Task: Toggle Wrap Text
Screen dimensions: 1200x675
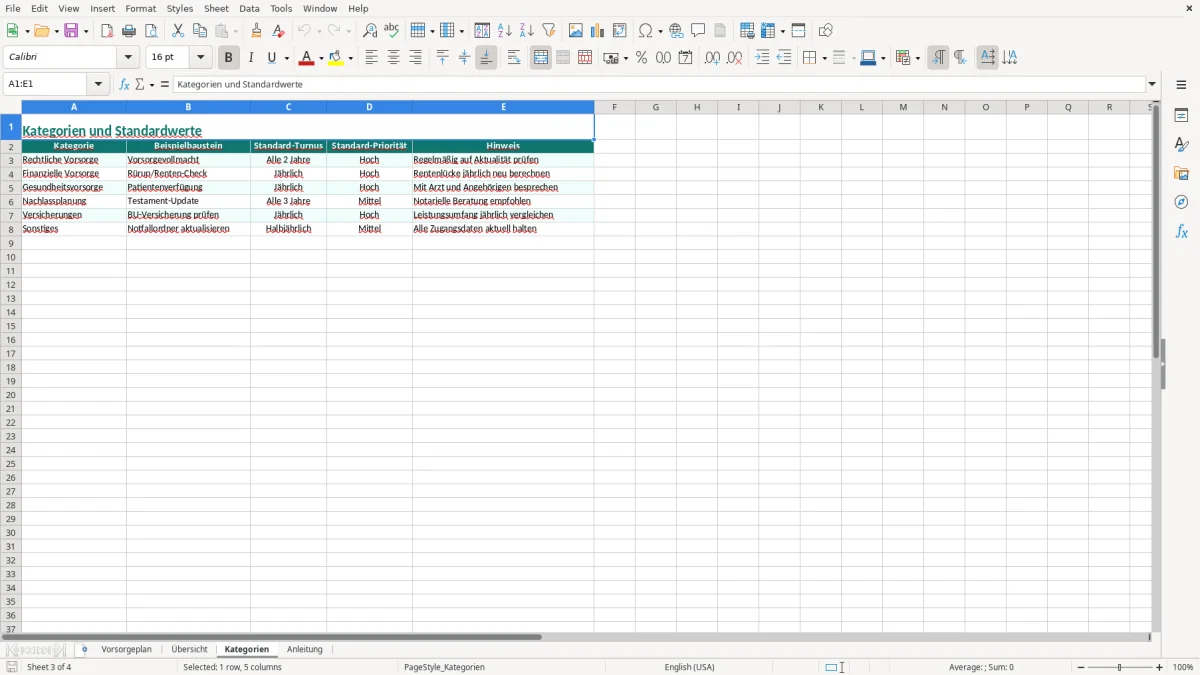Action: tap(514, 58)
